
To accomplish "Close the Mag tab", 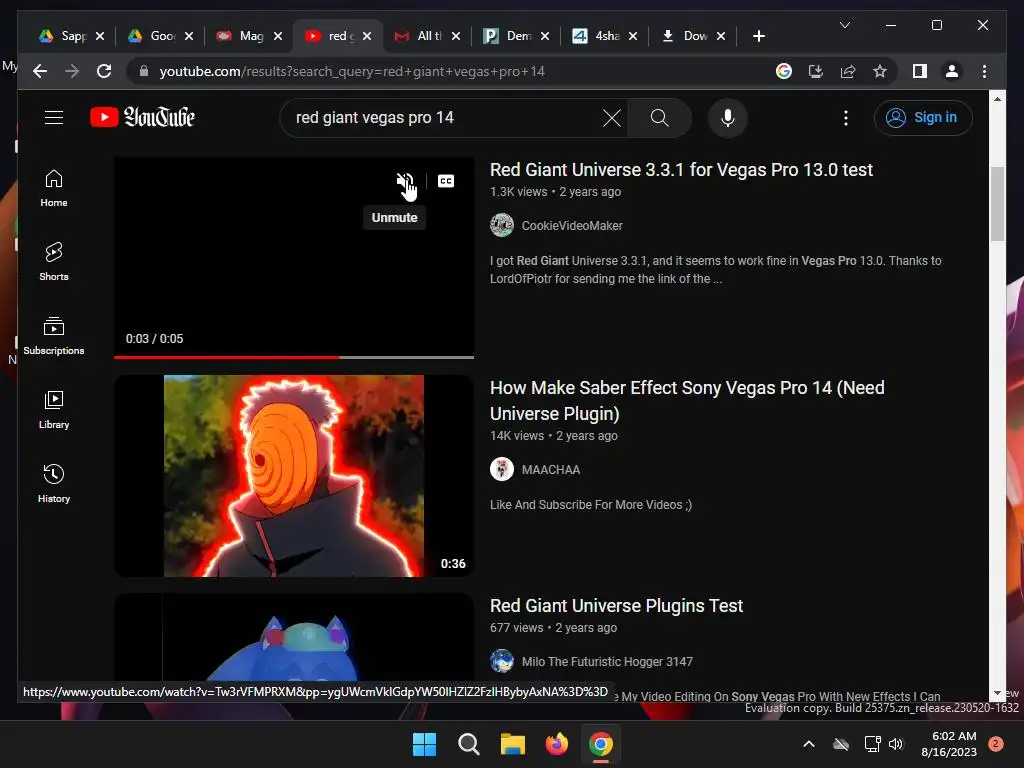I will tap(278, 36).
